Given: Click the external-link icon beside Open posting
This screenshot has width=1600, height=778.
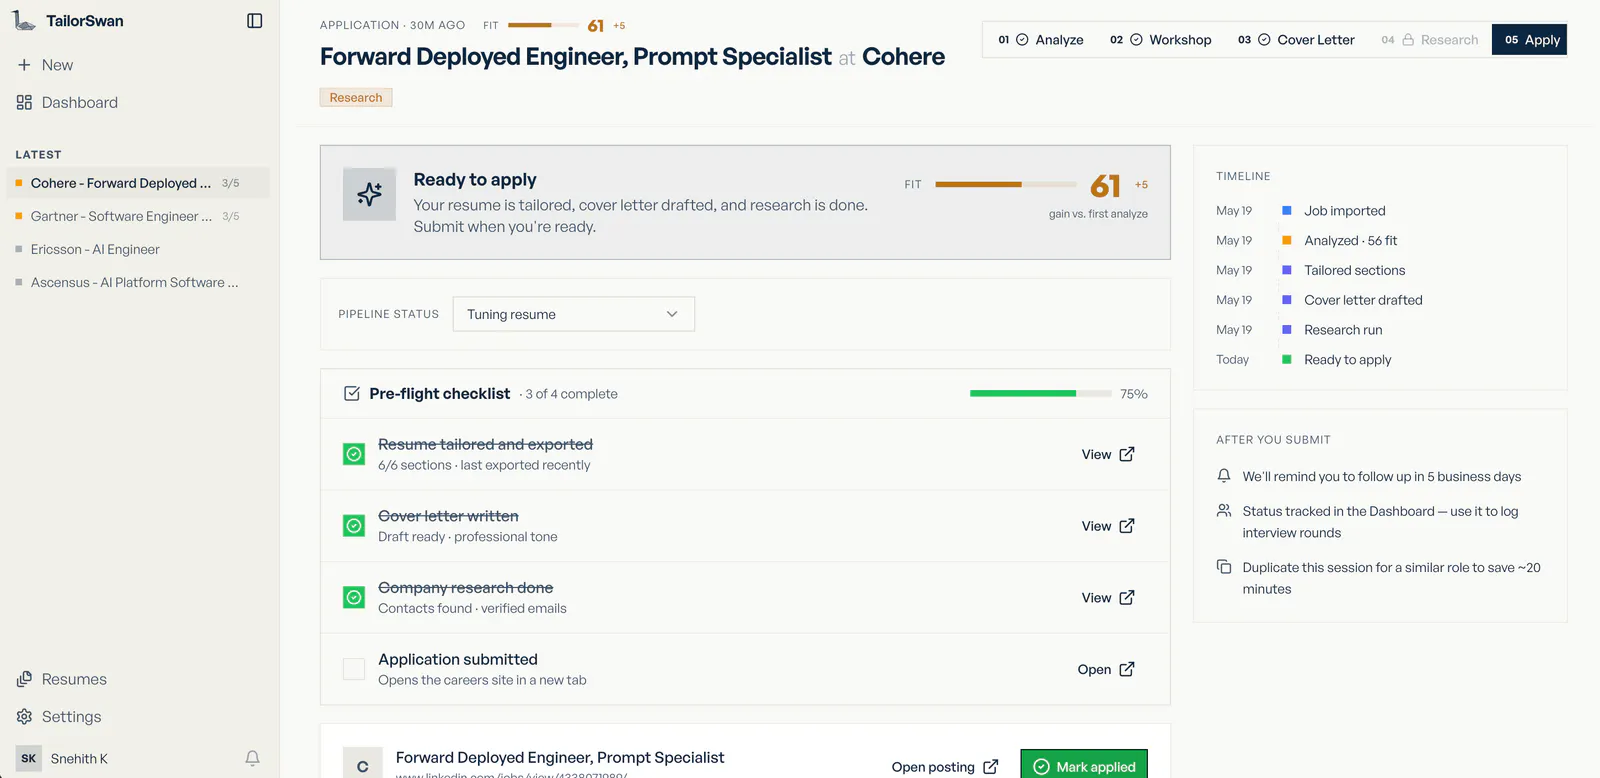Looking at the screenshot, I should (x=991, y=767).
